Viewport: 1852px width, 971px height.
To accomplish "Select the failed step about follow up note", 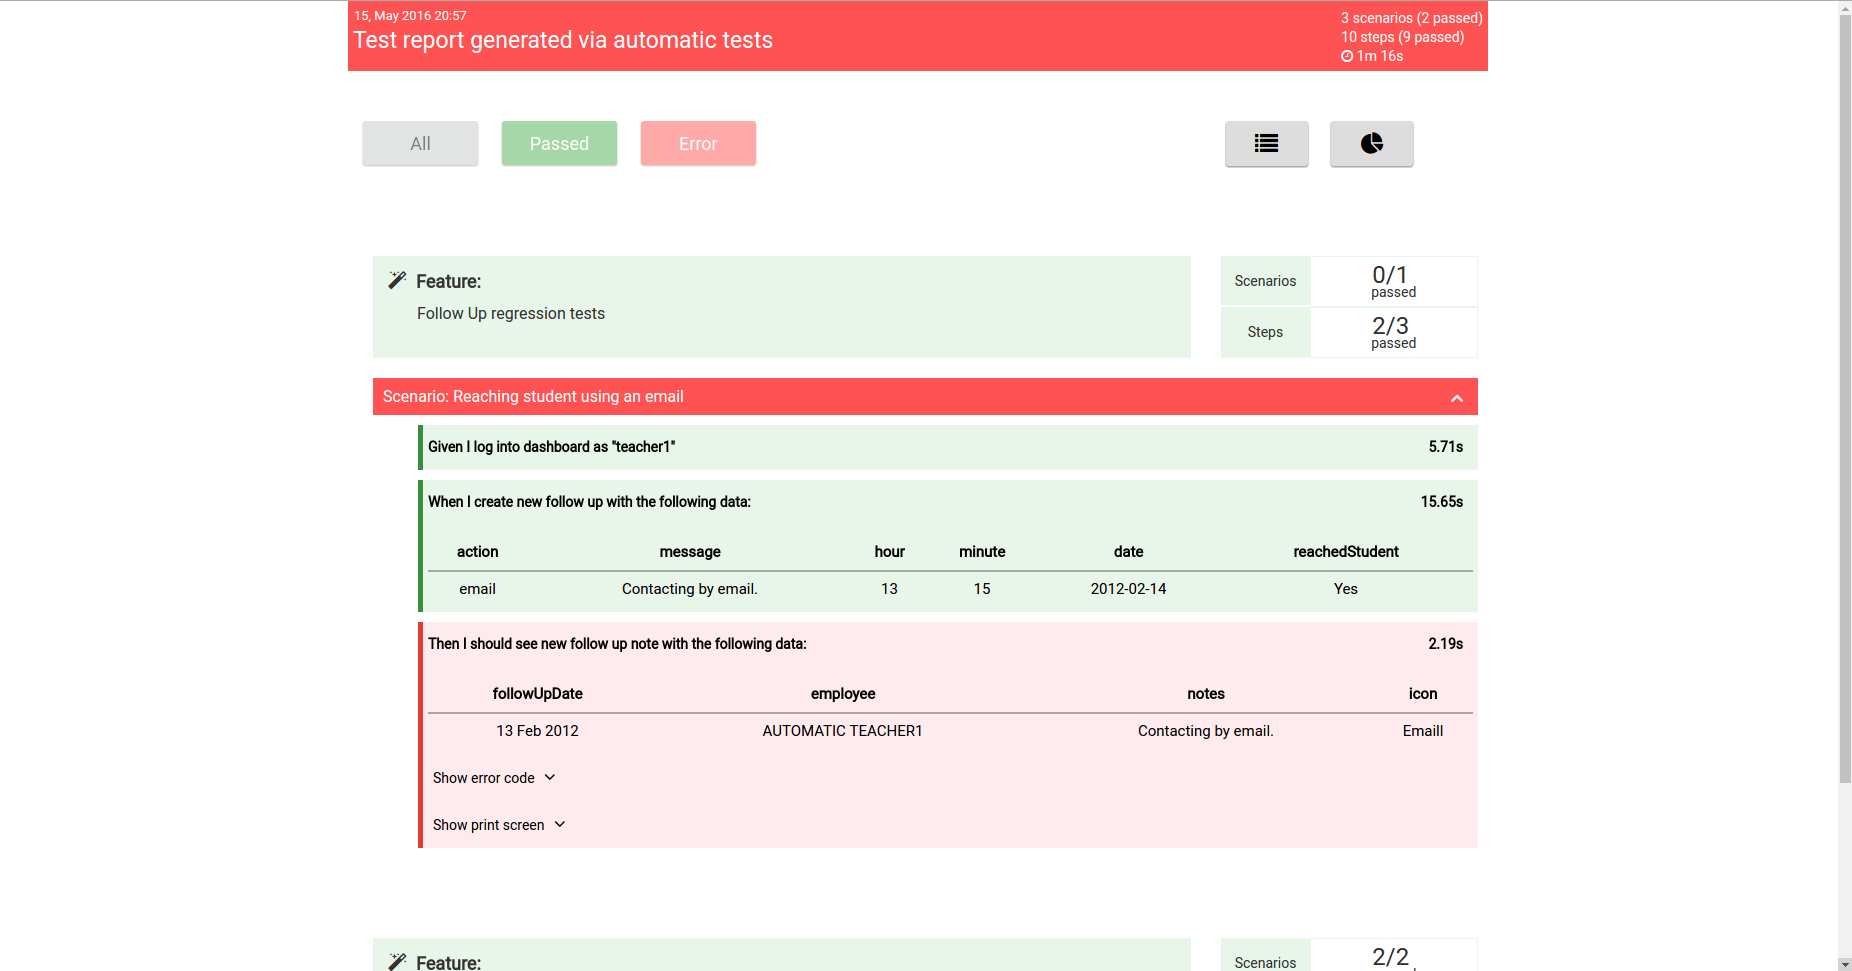I will [x=617, y=643].
